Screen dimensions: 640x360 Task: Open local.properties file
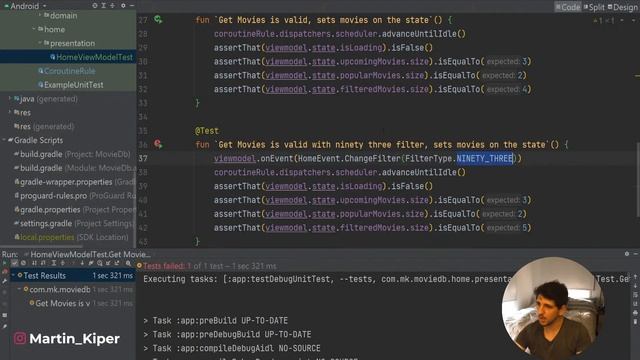(71, 237)
